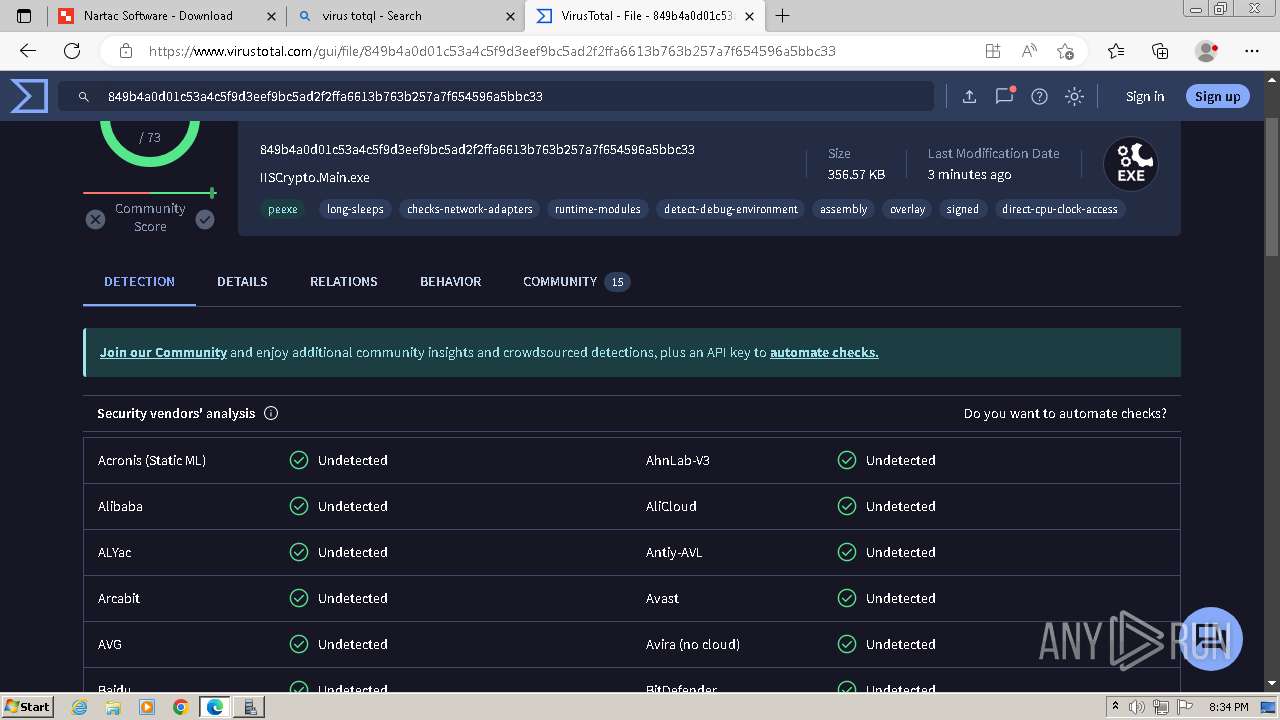
Task: Add page to favorites star icon
Action: coord(1065,51)
